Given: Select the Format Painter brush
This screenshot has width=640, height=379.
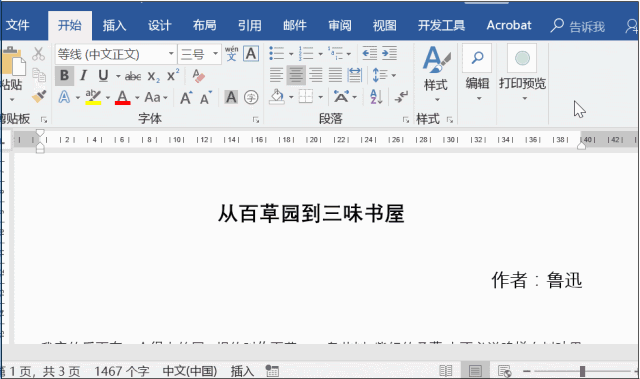Looking at the screenshot, I should click(39, 97).
